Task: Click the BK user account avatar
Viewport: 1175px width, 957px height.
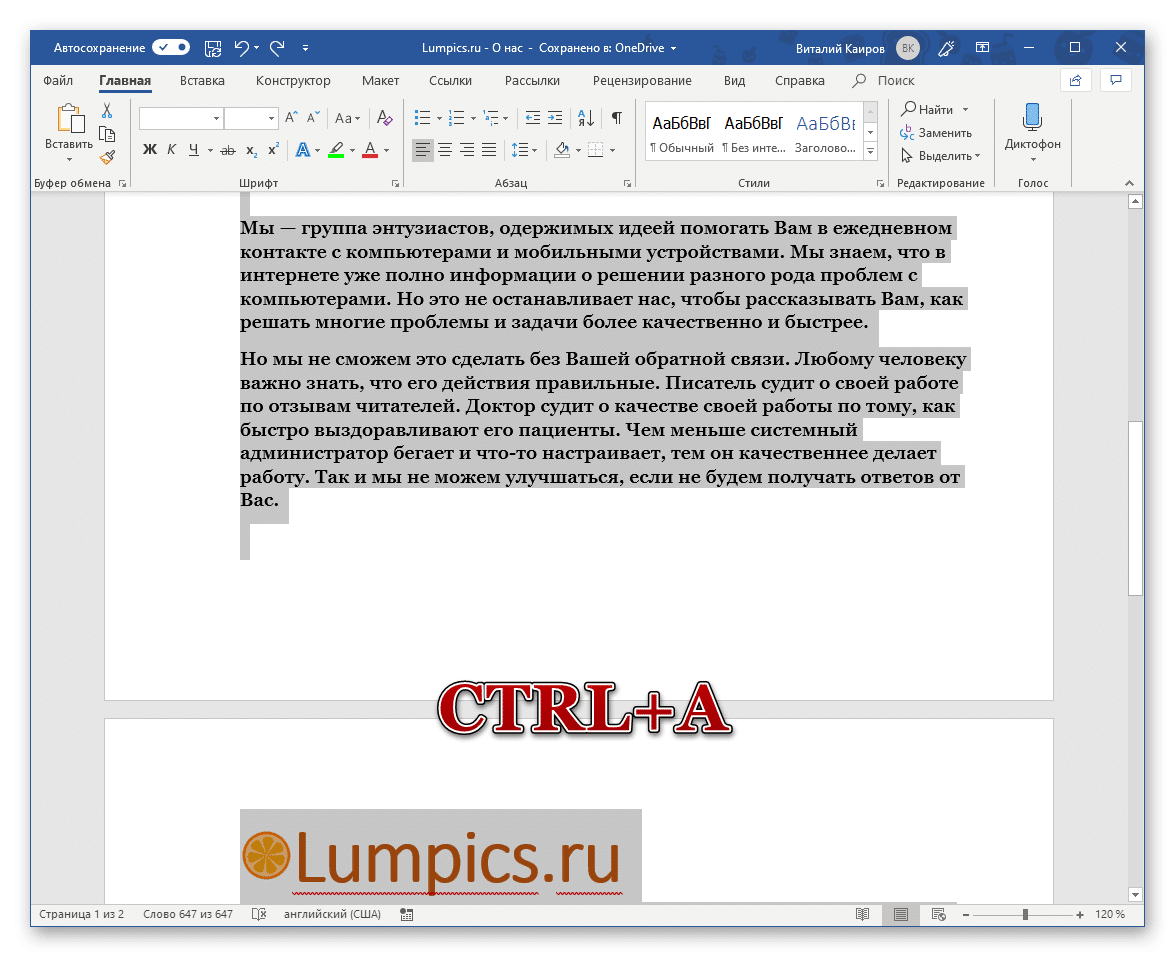Action: click(908, 48)
